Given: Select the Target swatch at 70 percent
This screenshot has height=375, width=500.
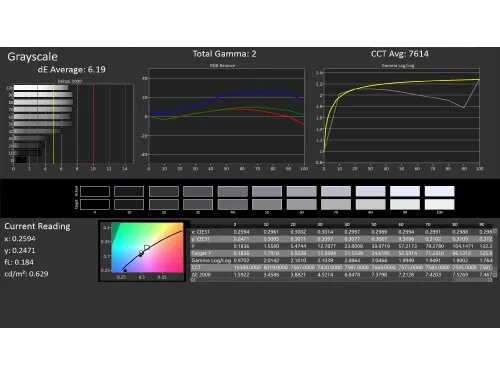Looking at the screenshot, I should coord(336,204).
